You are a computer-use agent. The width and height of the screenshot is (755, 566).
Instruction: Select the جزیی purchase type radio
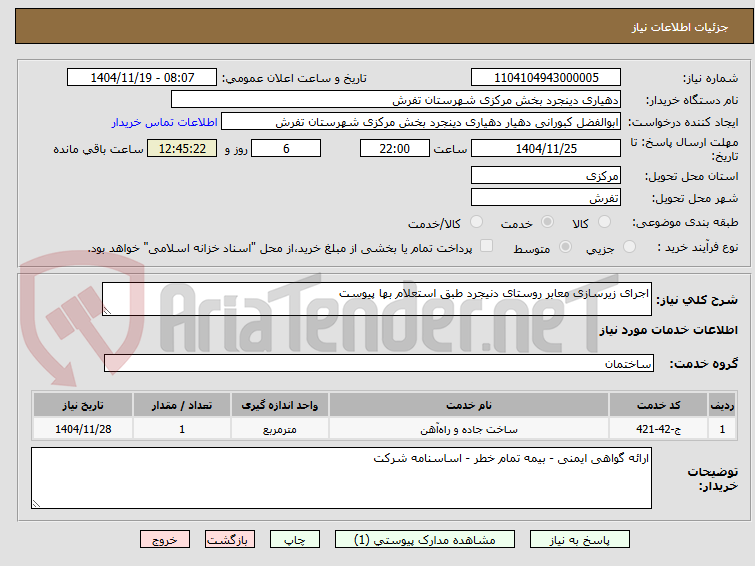tap(629, 247)
